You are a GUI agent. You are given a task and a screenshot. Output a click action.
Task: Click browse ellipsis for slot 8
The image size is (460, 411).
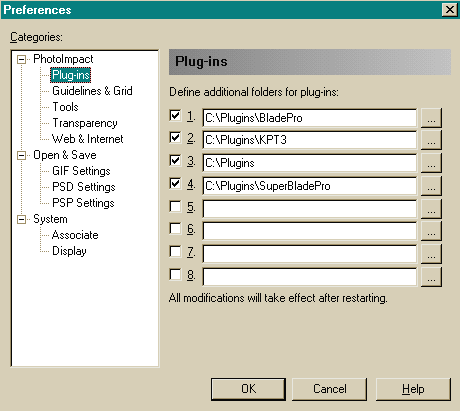coord(431,276)
